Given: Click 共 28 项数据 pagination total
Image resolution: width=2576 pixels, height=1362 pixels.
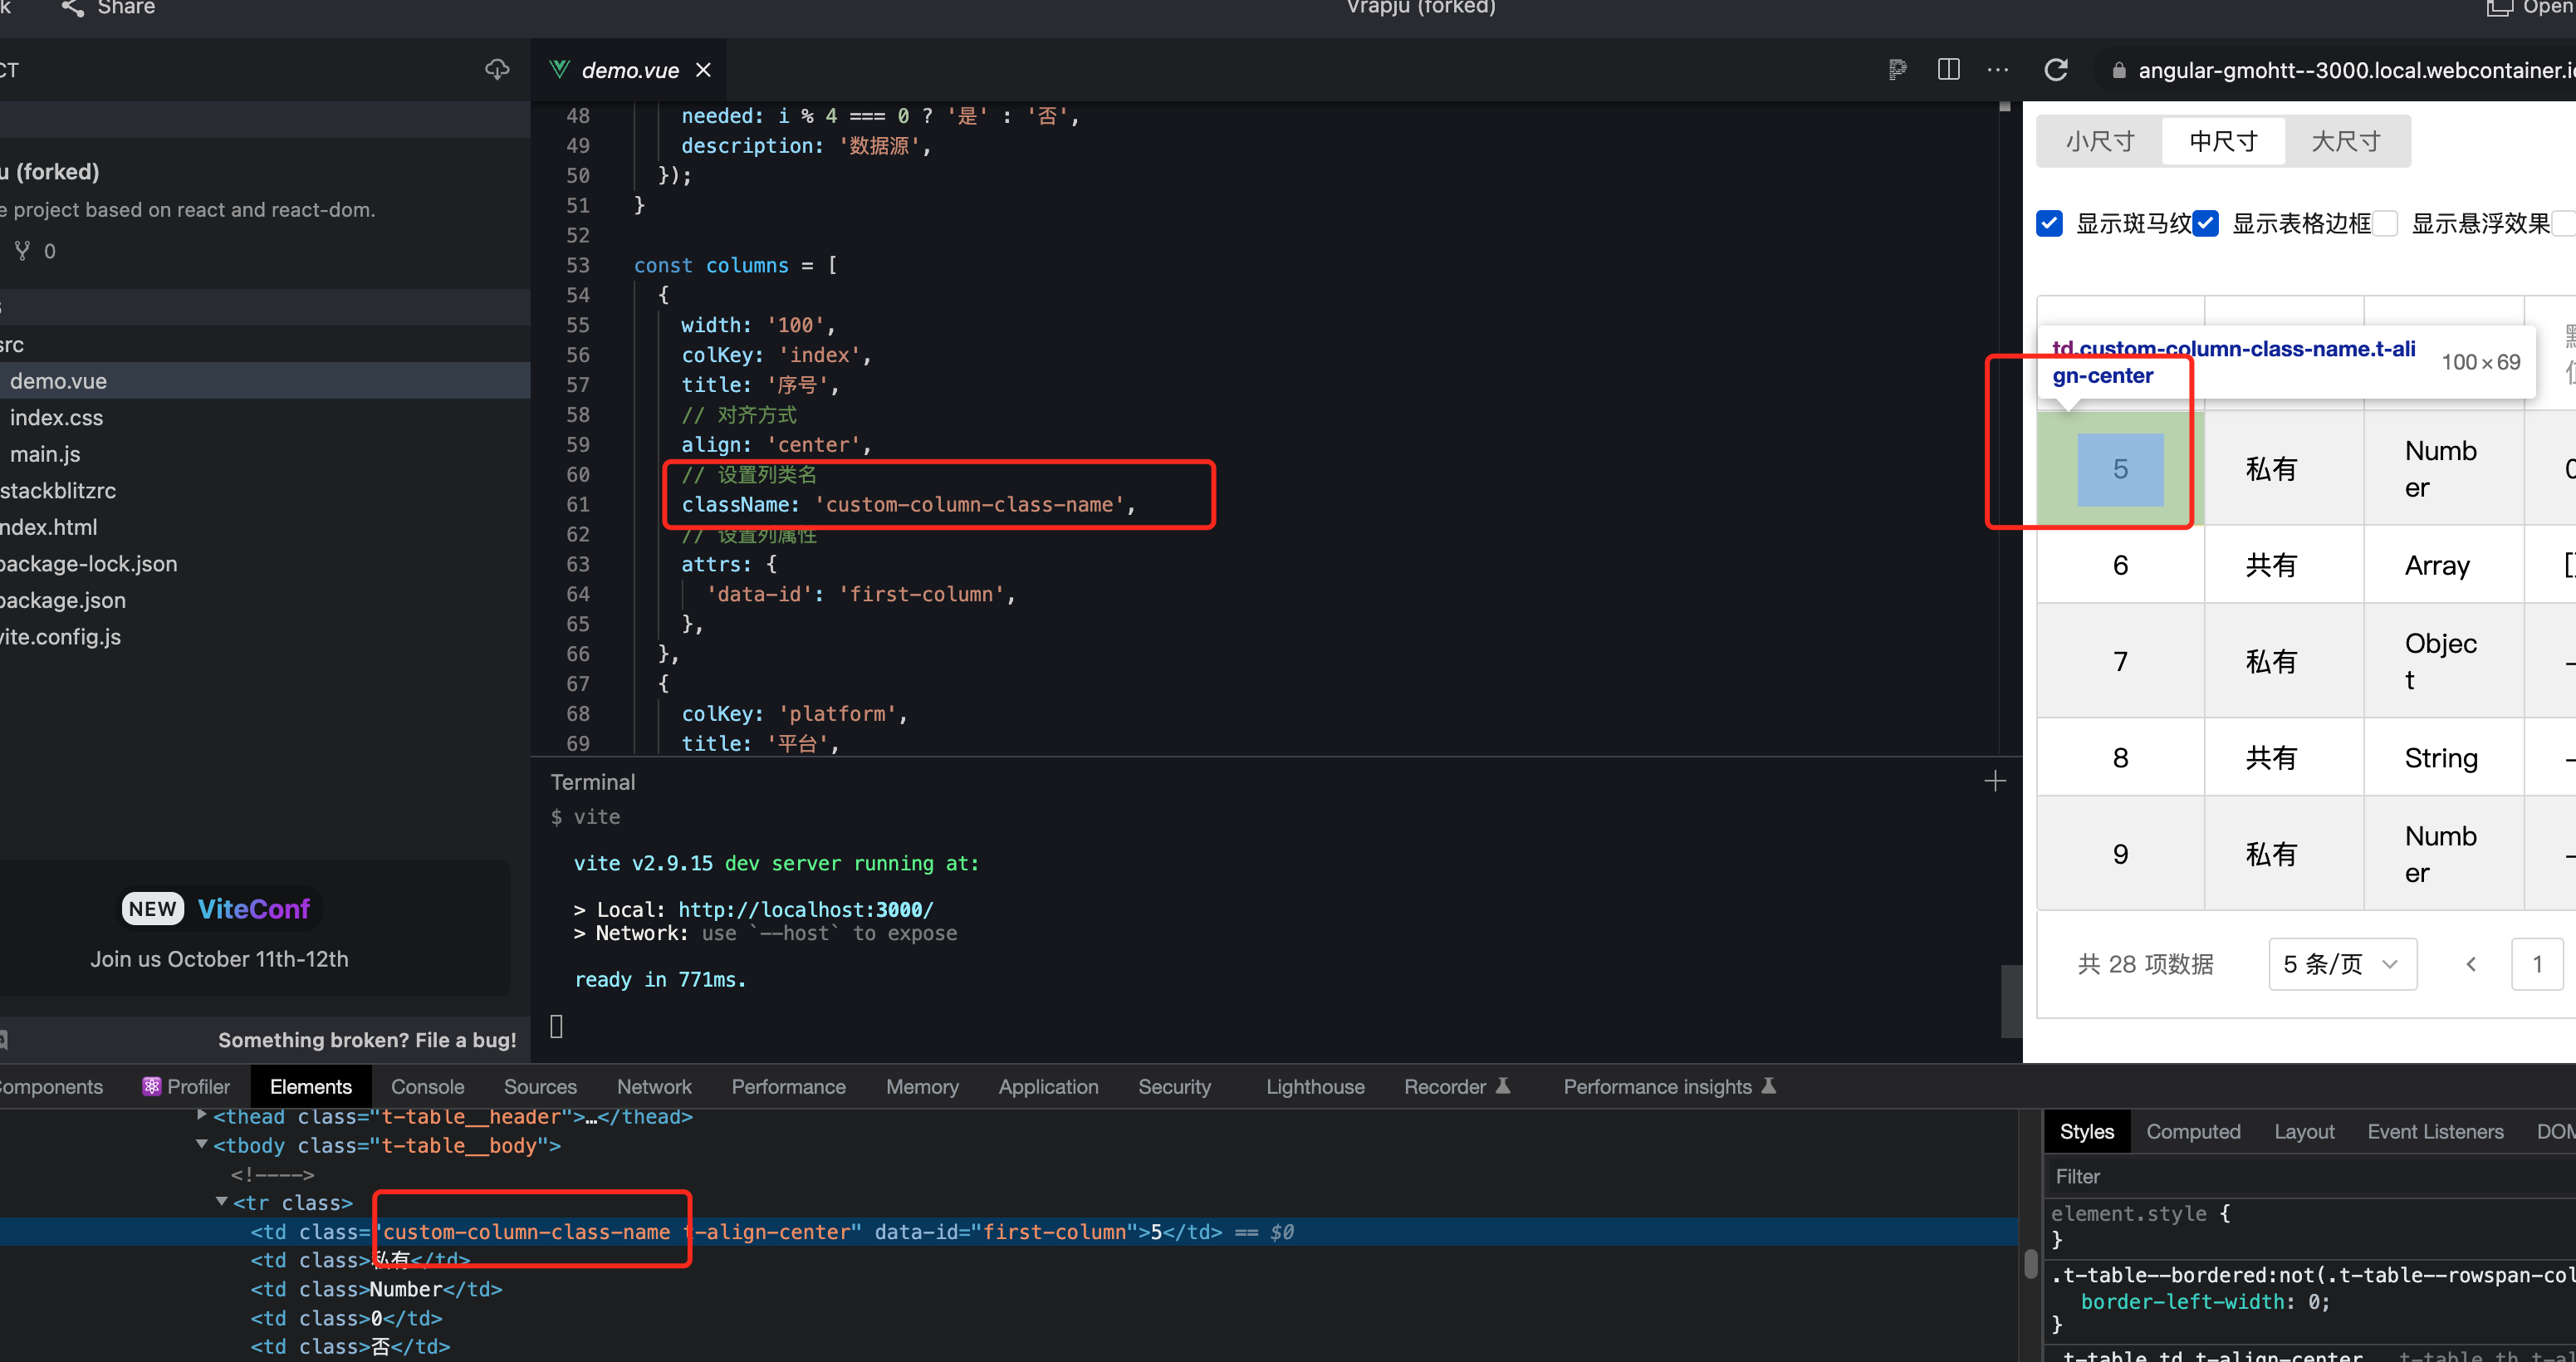Looking at the screenshot, I should [x=2145, y=964].
